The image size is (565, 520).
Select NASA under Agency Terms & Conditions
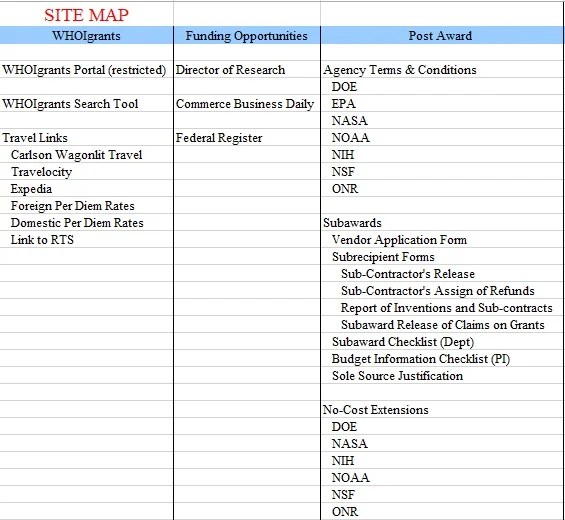tap(350, 121)
